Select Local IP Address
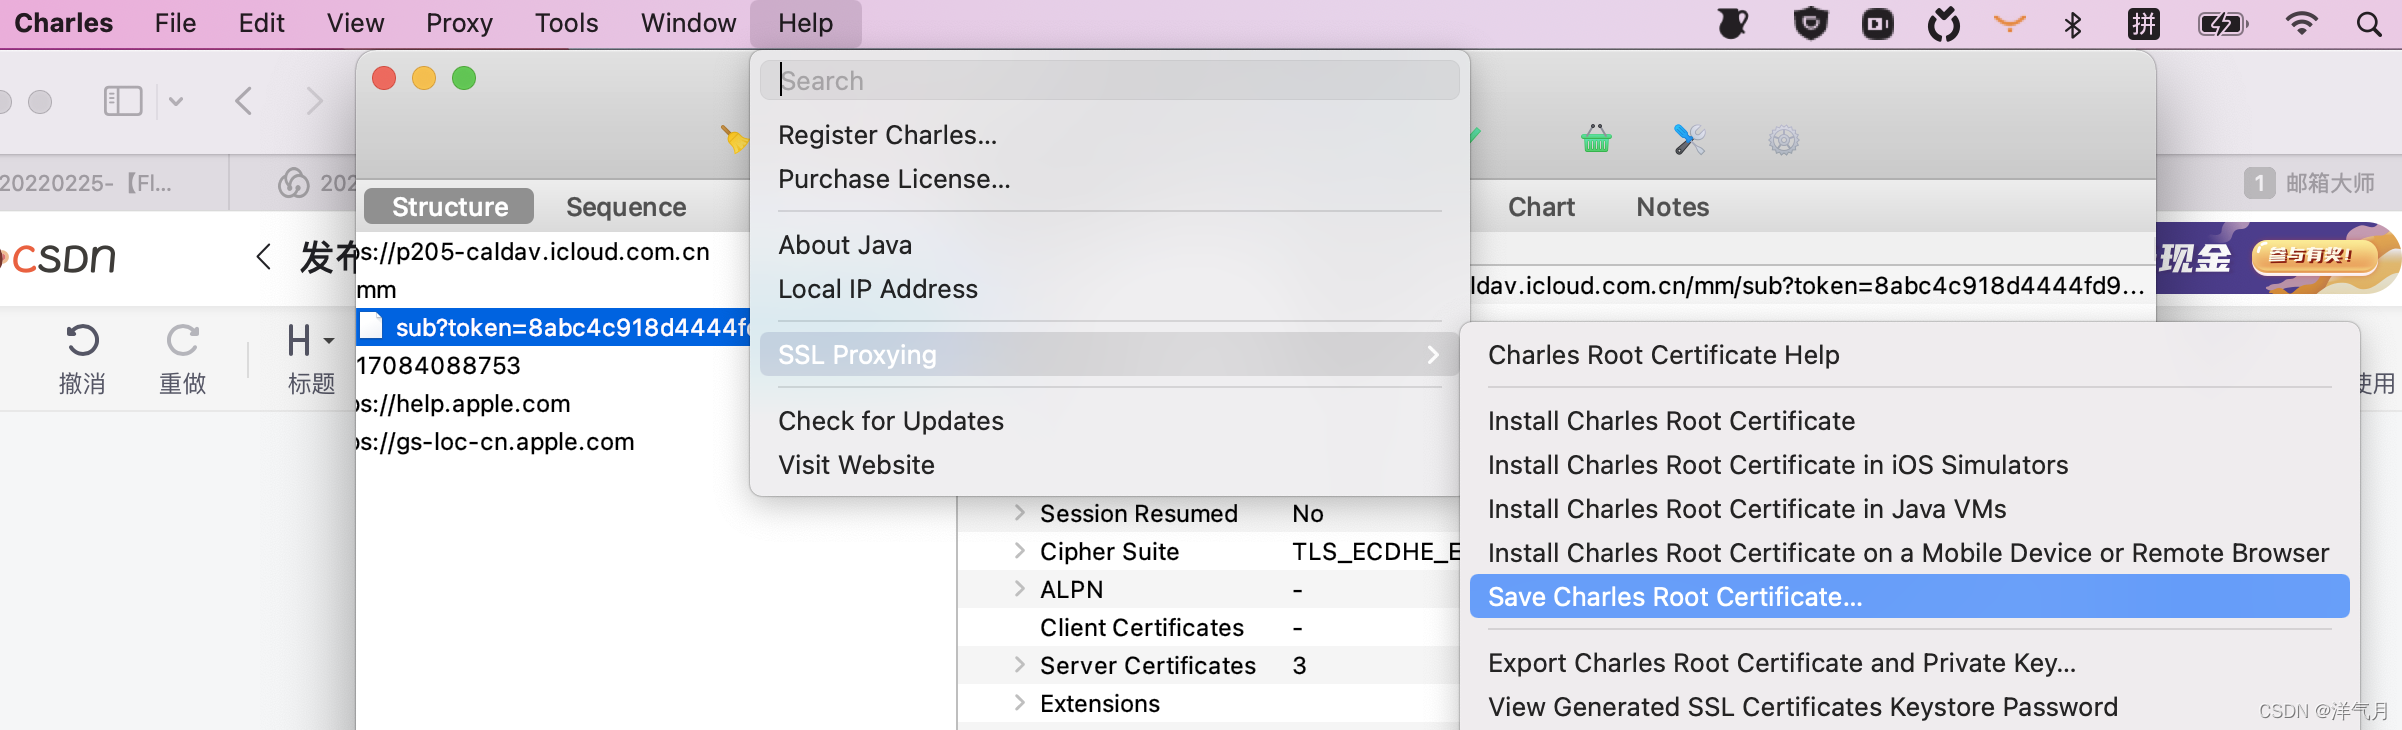Image resolution: width=2402 pixels, height=730 pixels. click(x=878, y=289)
